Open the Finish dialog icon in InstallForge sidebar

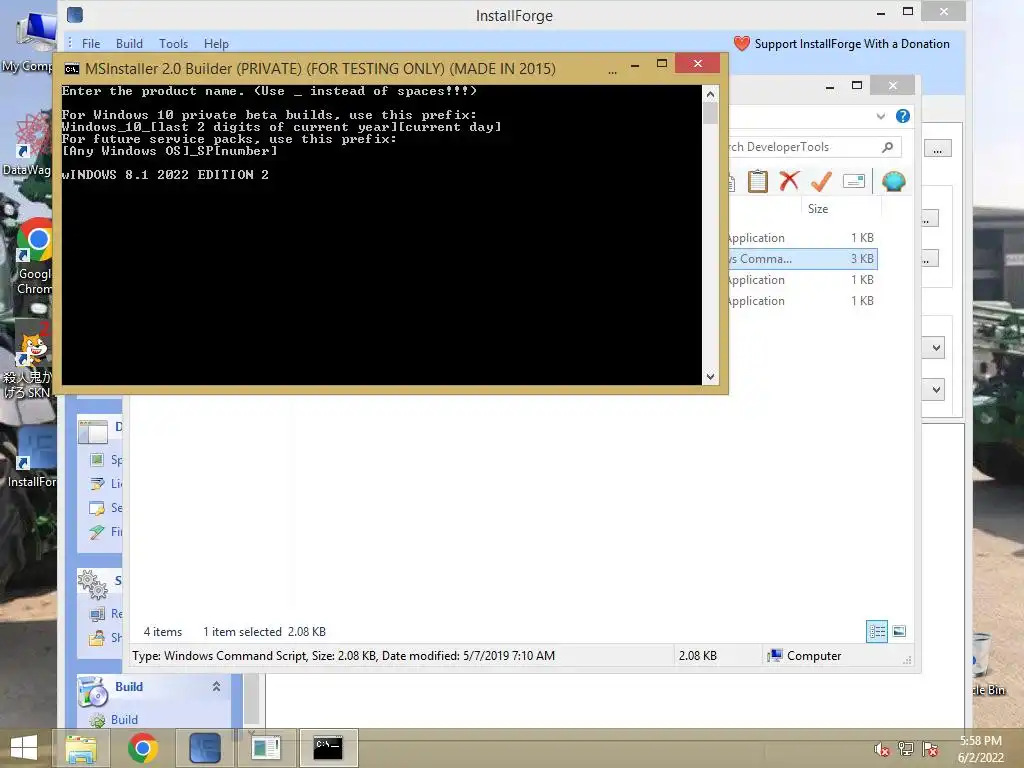(97, 532)
